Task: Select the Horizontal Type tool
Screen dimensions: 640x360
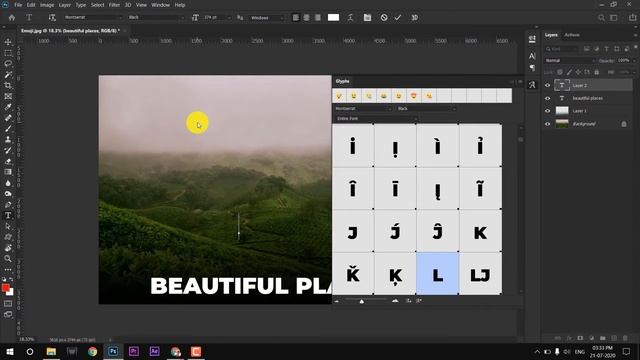Action: point(8,216)
